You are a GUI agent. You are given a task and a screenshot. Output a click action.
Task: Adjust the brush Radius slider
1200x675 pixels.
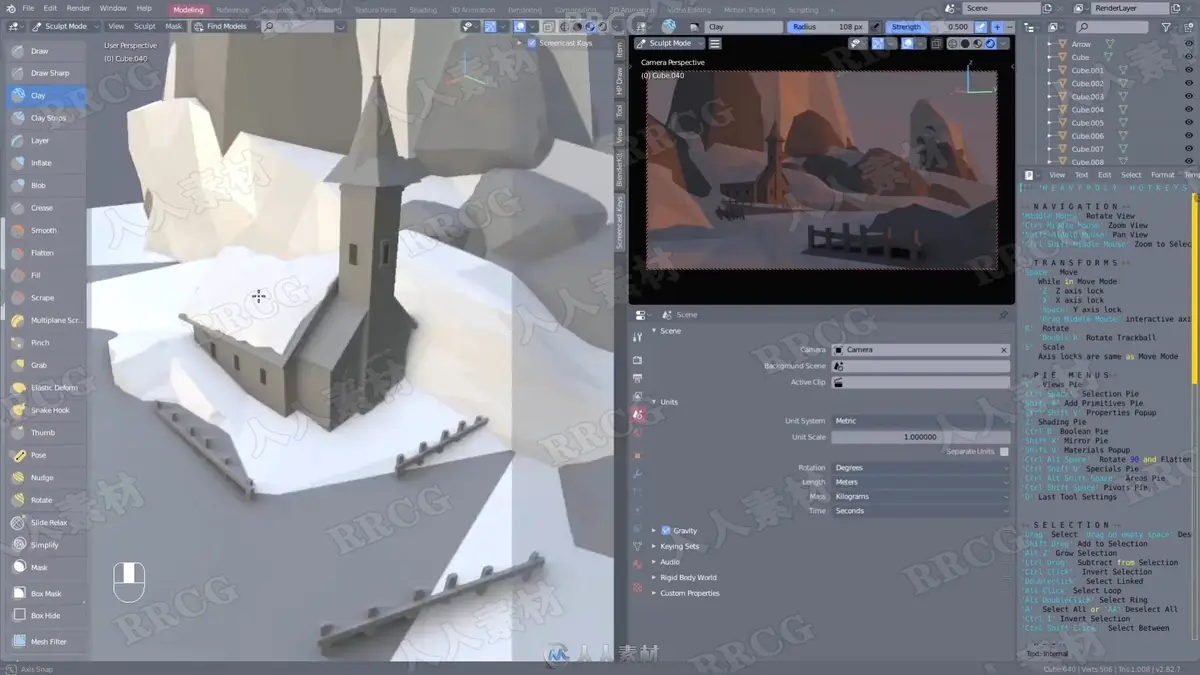[x=826, y=27]
